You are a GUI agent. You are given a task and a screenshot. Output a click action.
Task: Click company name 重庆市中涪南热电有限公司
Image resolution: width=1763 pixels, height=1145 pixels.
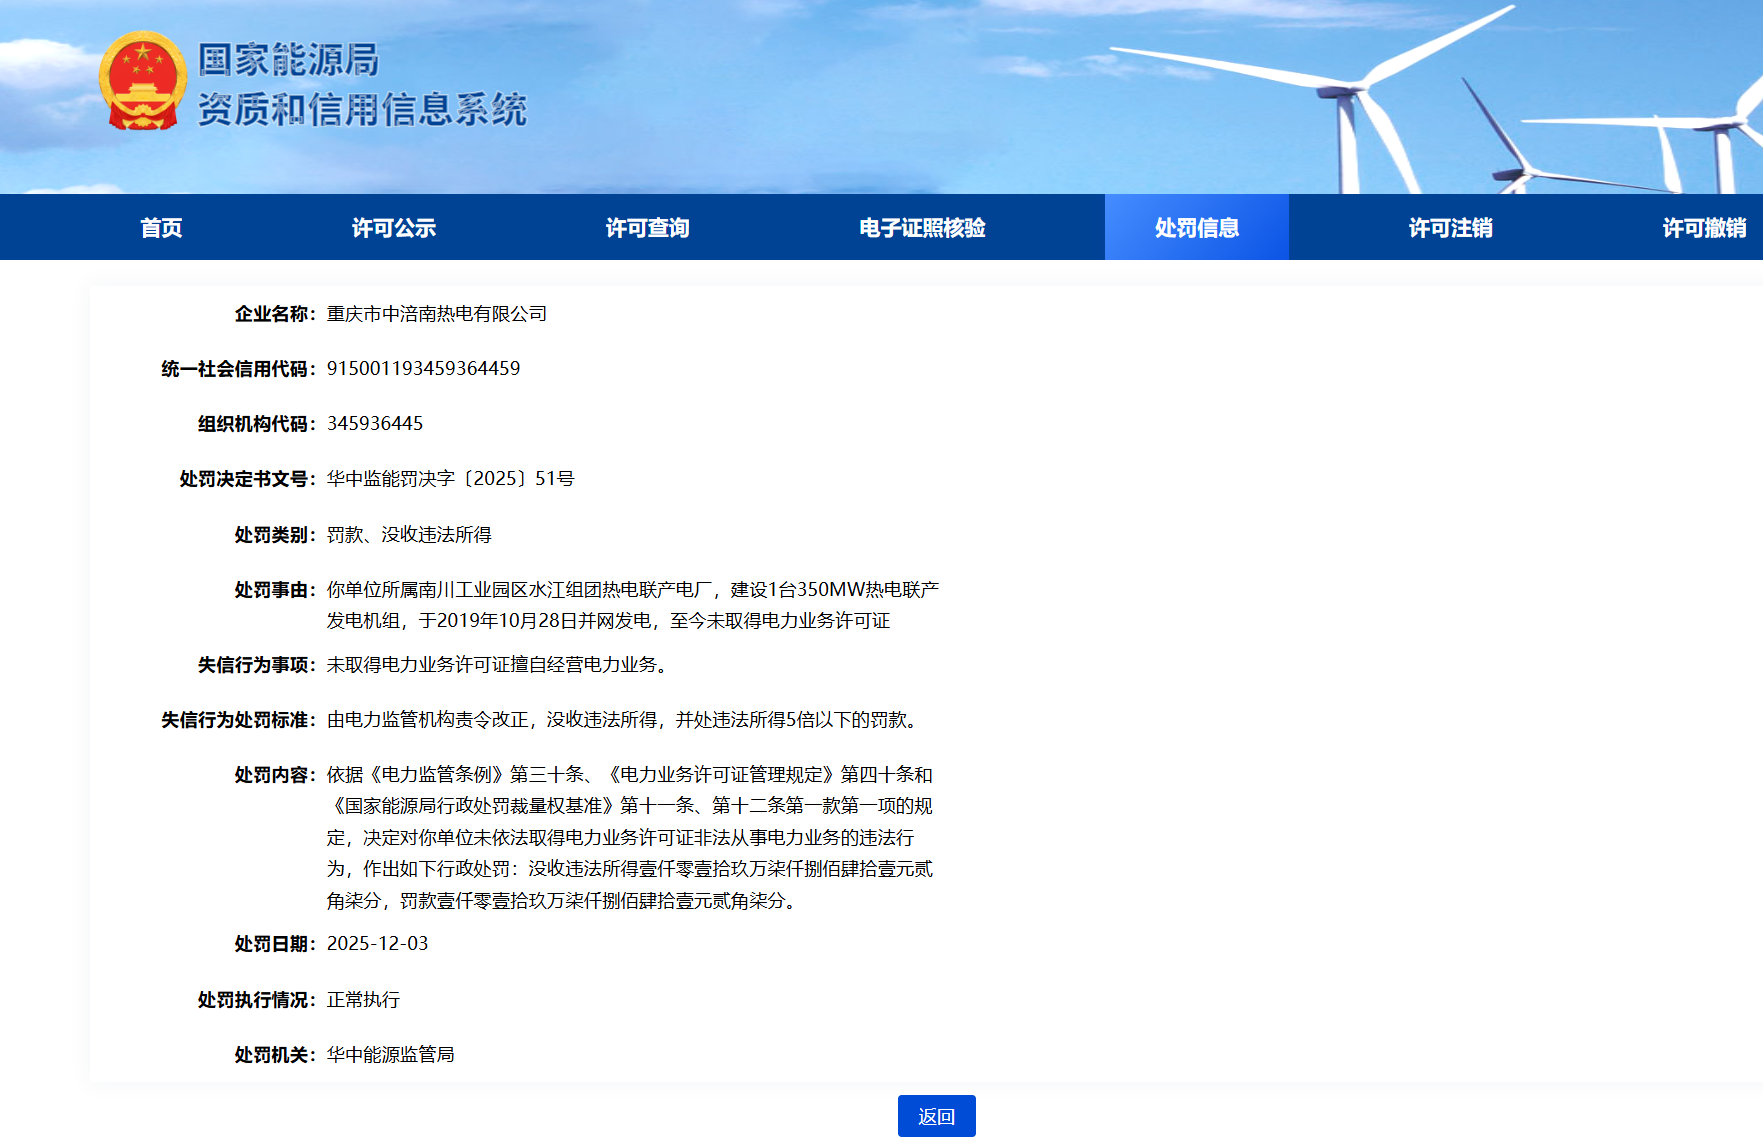(x=436, y=314)
